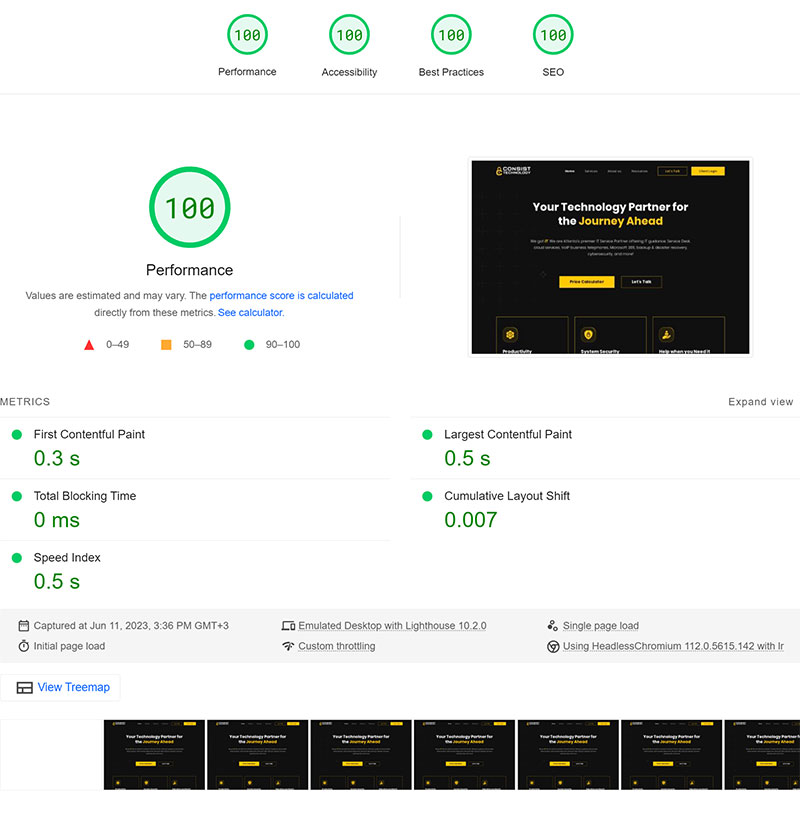Image resolution: width=800 pixels, height=830 pixels.
Task: Click green dot next to Speed Index
Action: [17, 557]
